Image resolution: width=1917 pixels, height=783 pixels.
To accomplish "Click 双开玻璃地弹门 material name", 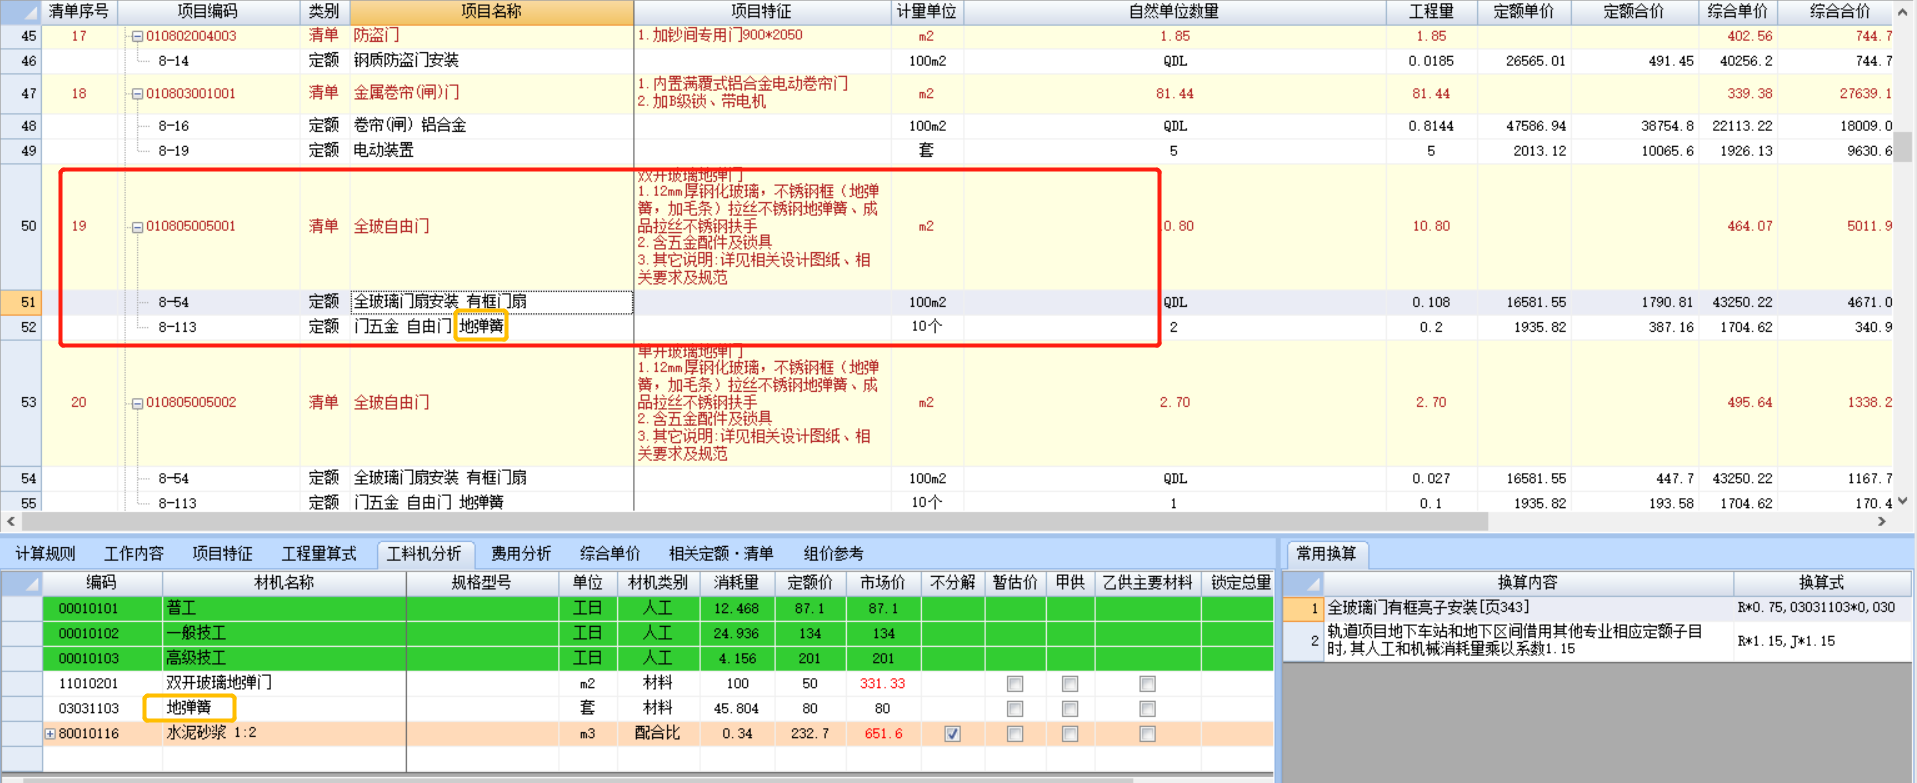I will (x=219, y=683).
